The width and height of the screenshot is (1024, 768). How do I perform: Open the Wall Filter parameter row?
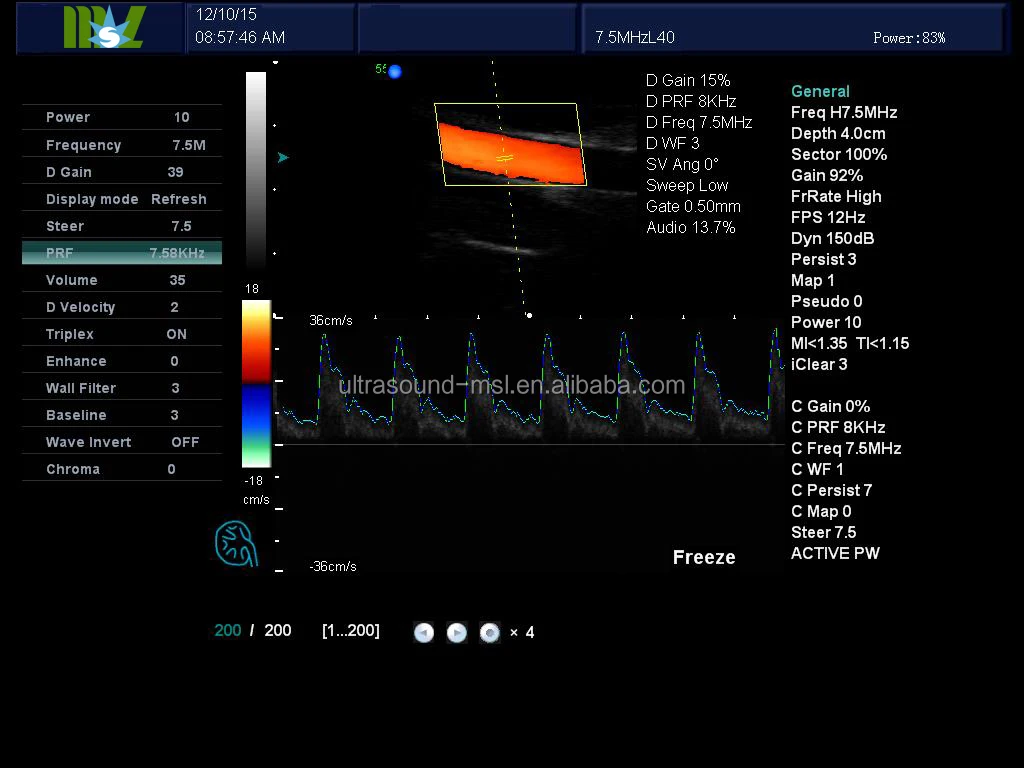(x=121, y=388)
